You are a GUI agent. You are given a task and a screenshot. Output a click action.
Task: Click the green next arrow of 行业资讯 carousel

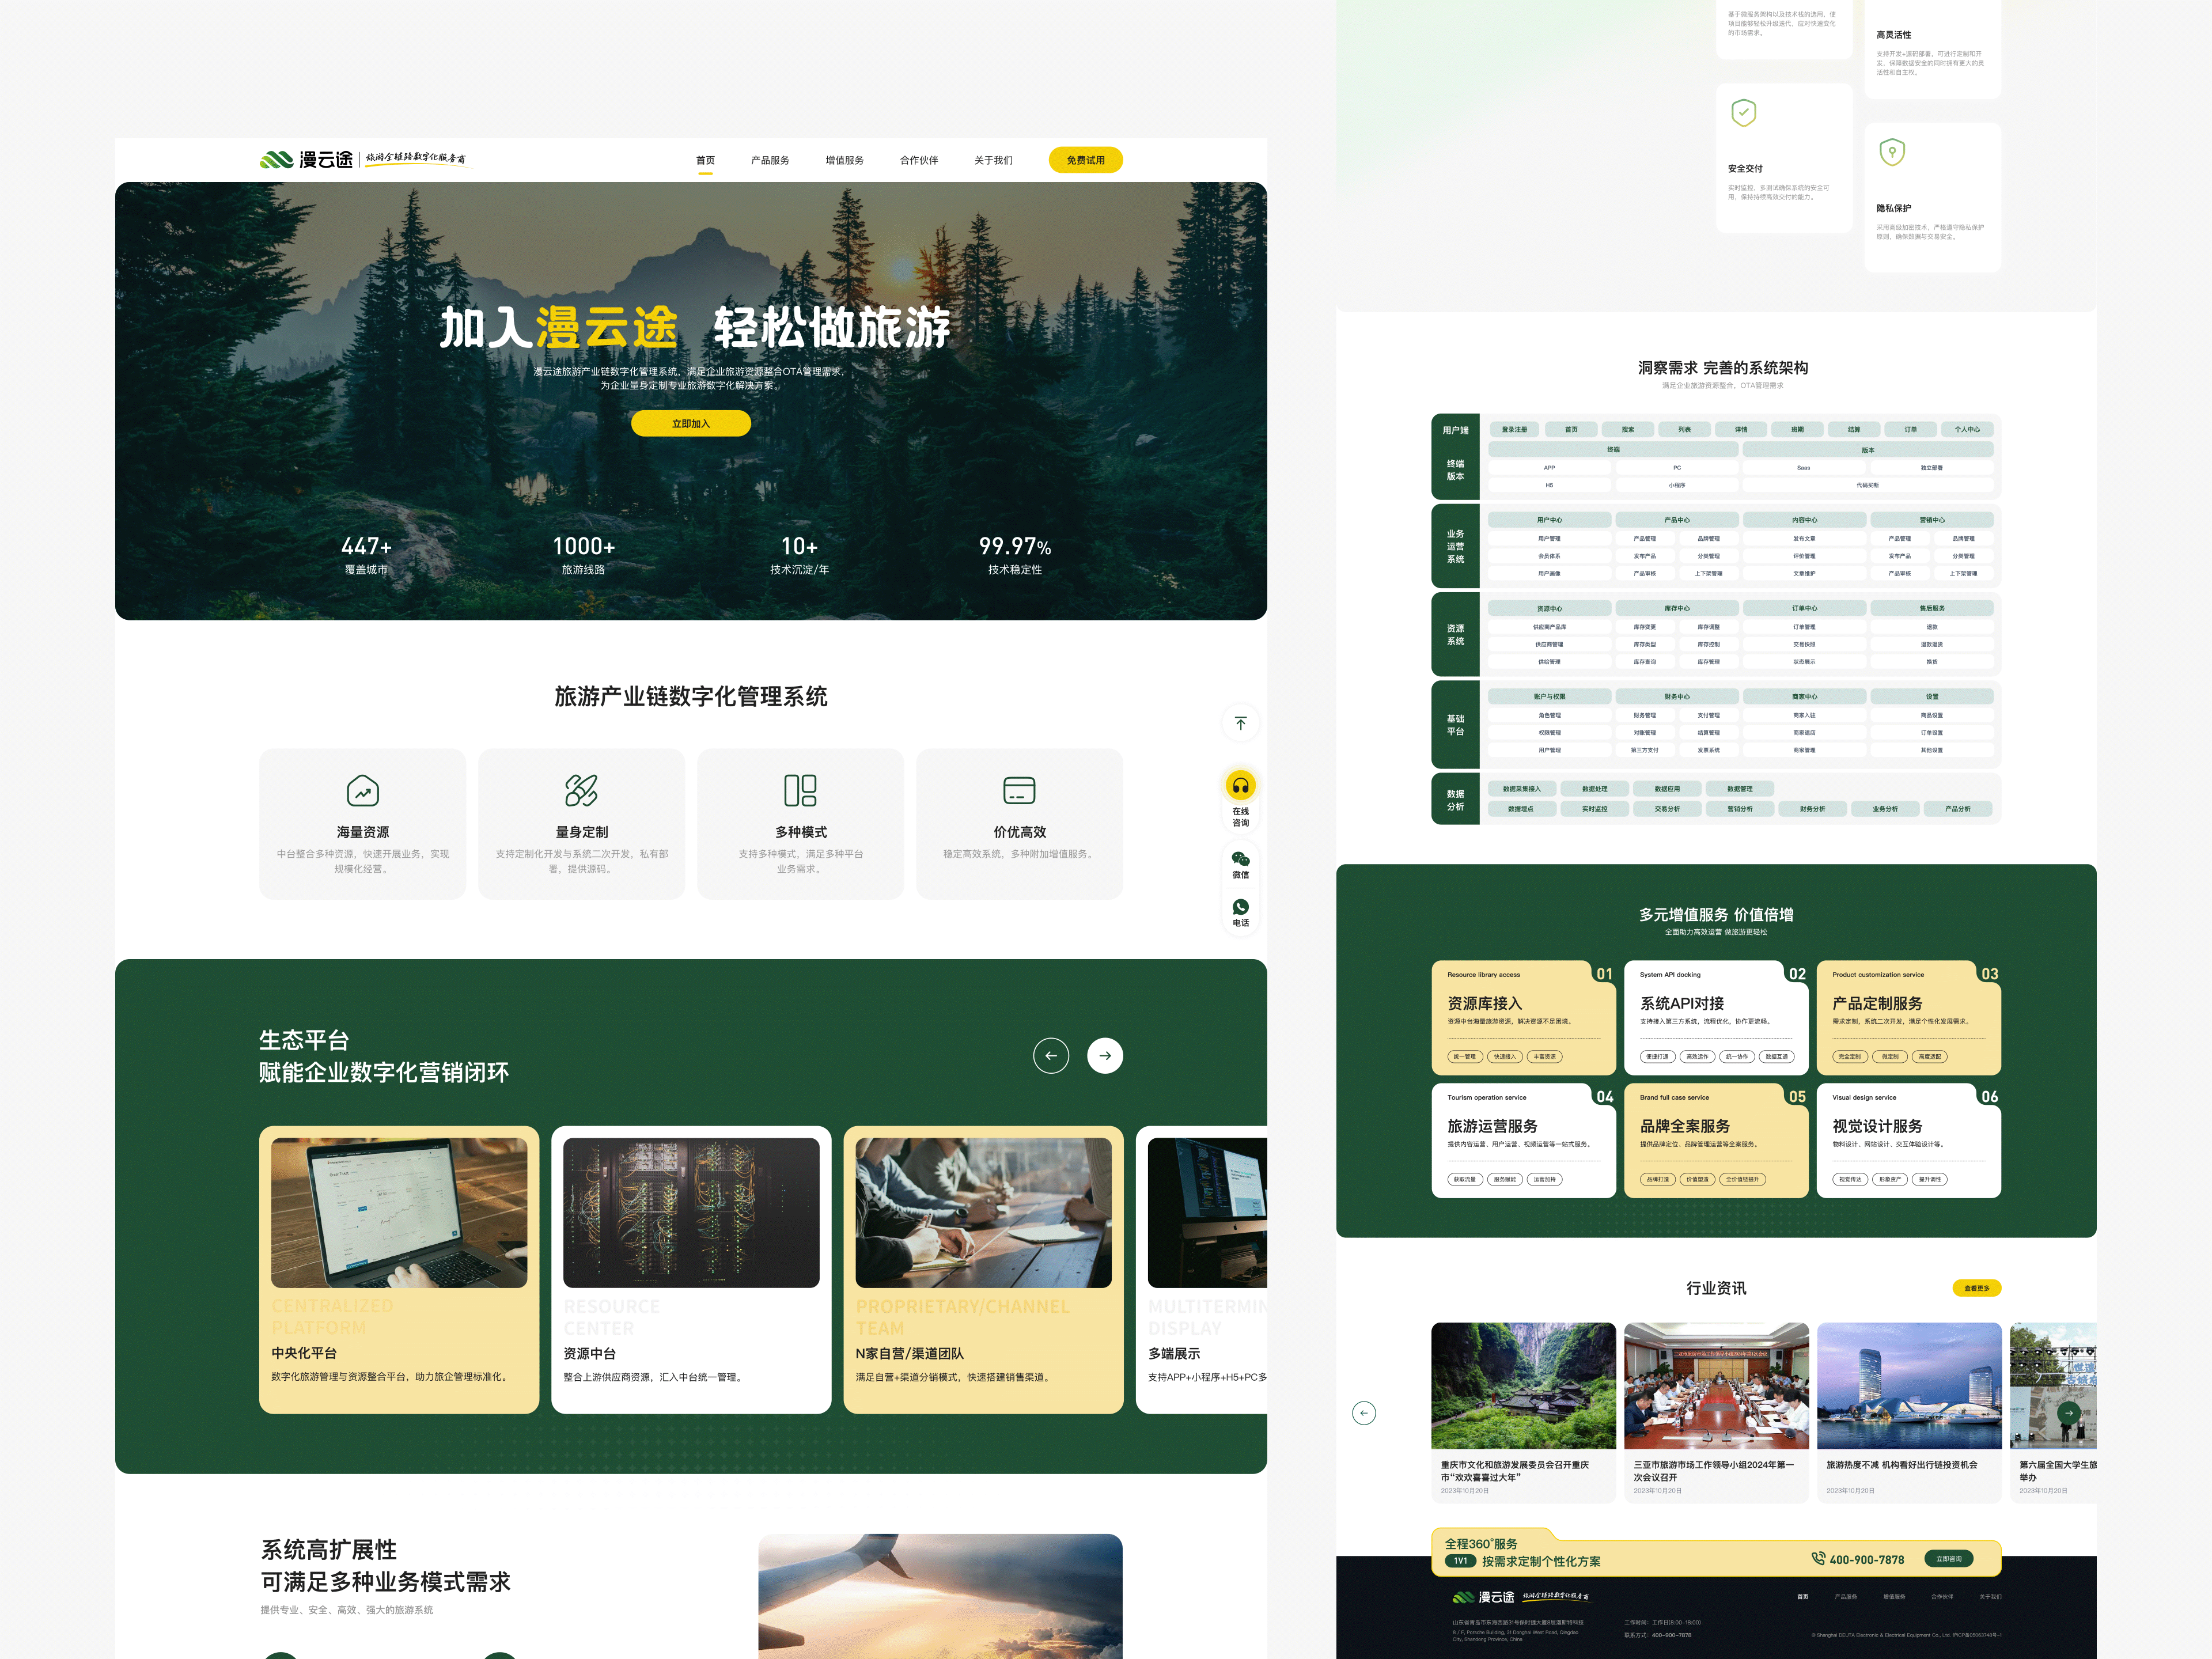(2068, 1412)
